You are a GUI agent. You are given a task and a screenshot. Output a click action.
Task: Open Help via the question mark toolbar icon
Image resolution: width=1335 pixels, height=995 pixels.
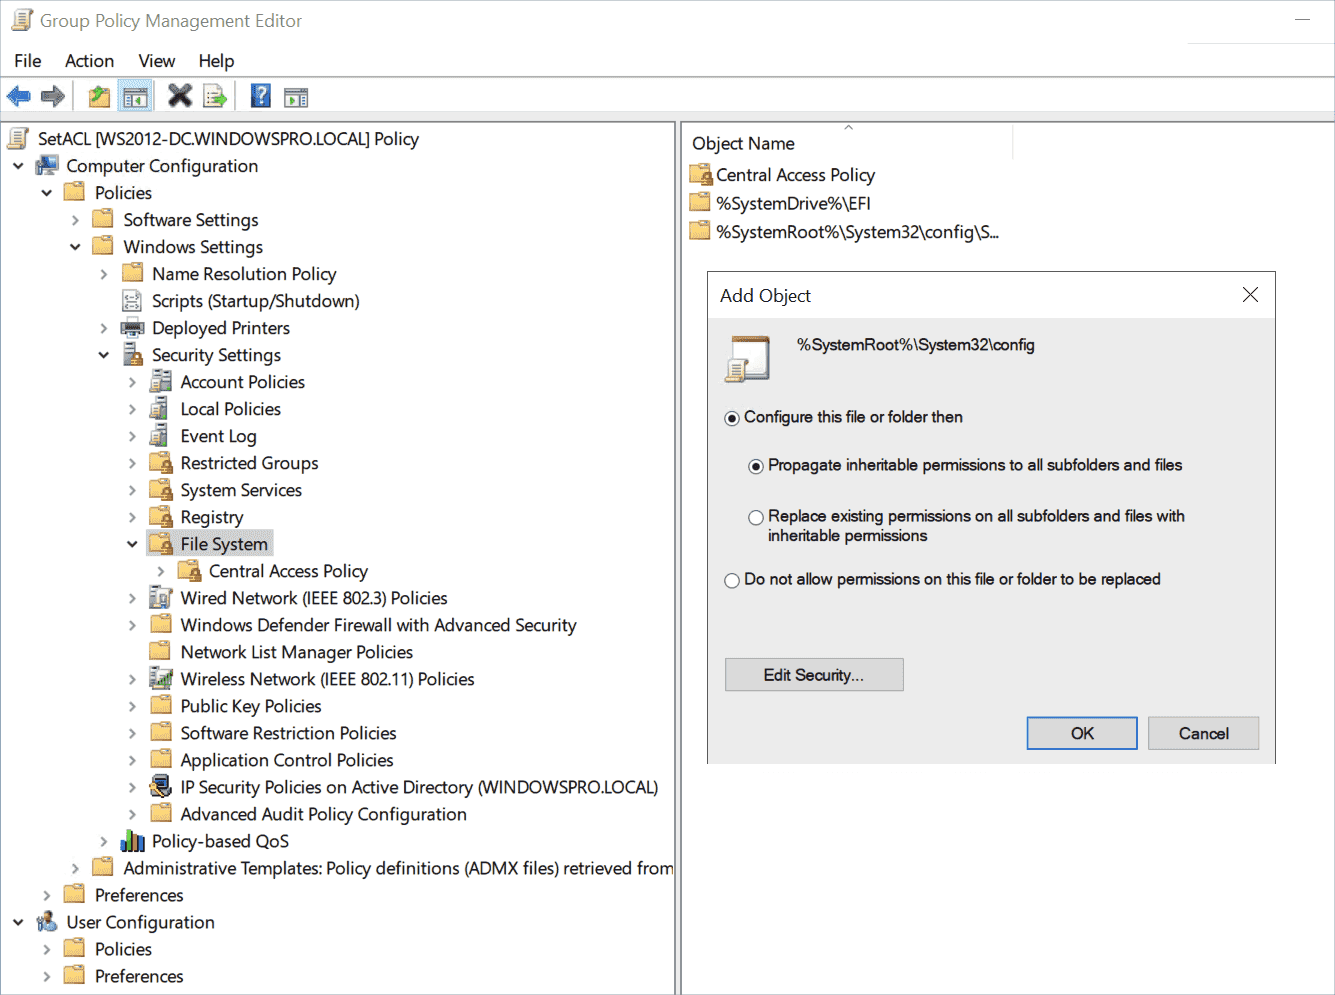[259, 95]
